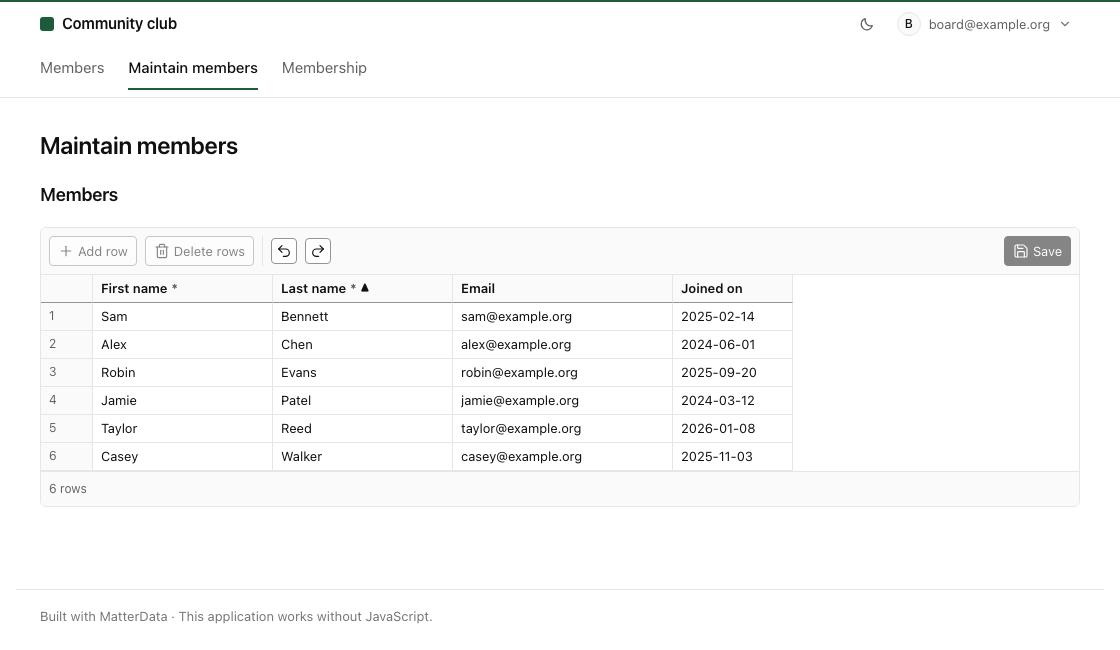
Task: Click the Taylor first name cell
Action: tap(182, 429)
